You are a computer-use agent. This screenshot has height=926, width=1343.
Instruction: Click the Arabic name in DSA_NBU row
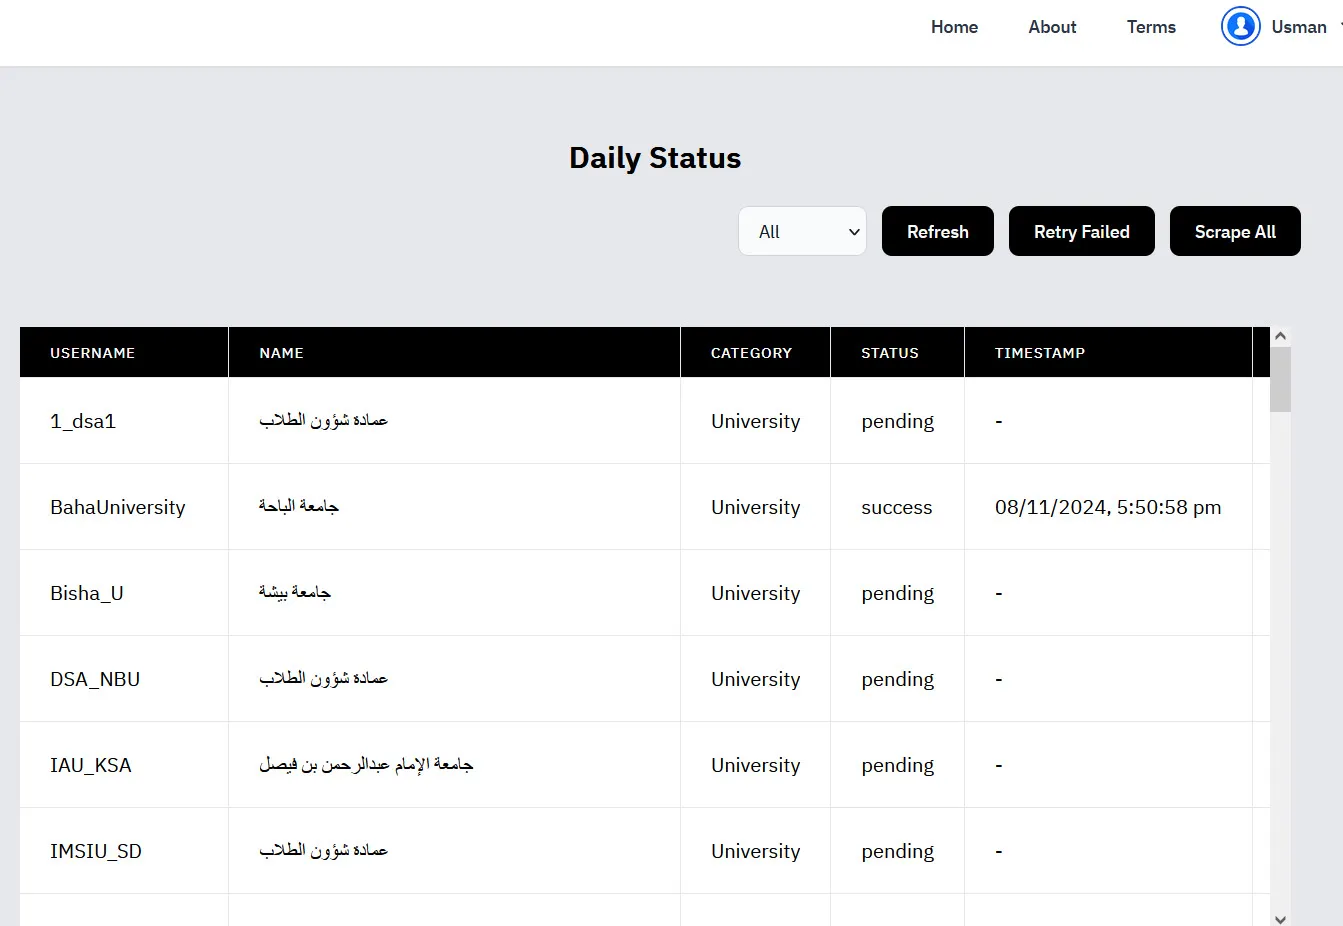coord(323,679)
